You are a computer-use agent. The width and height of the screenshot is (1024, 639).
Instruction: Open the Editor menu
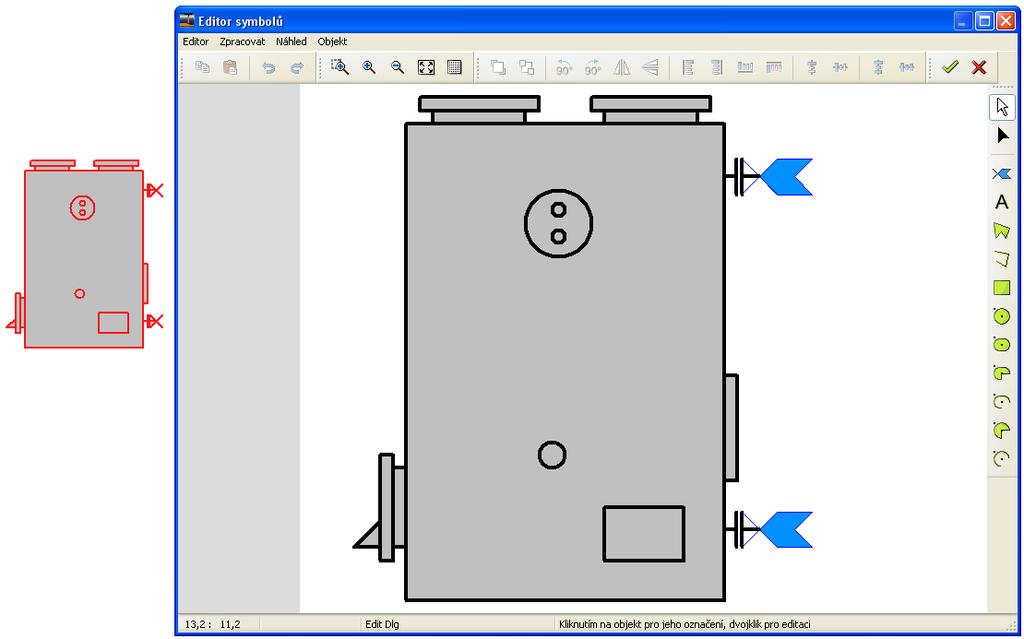195,41
